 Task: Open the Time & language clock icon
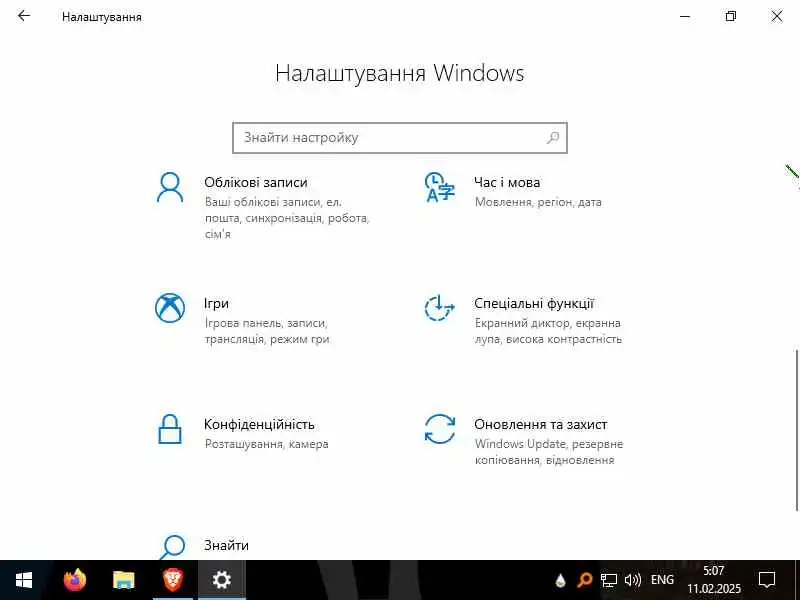439,188
